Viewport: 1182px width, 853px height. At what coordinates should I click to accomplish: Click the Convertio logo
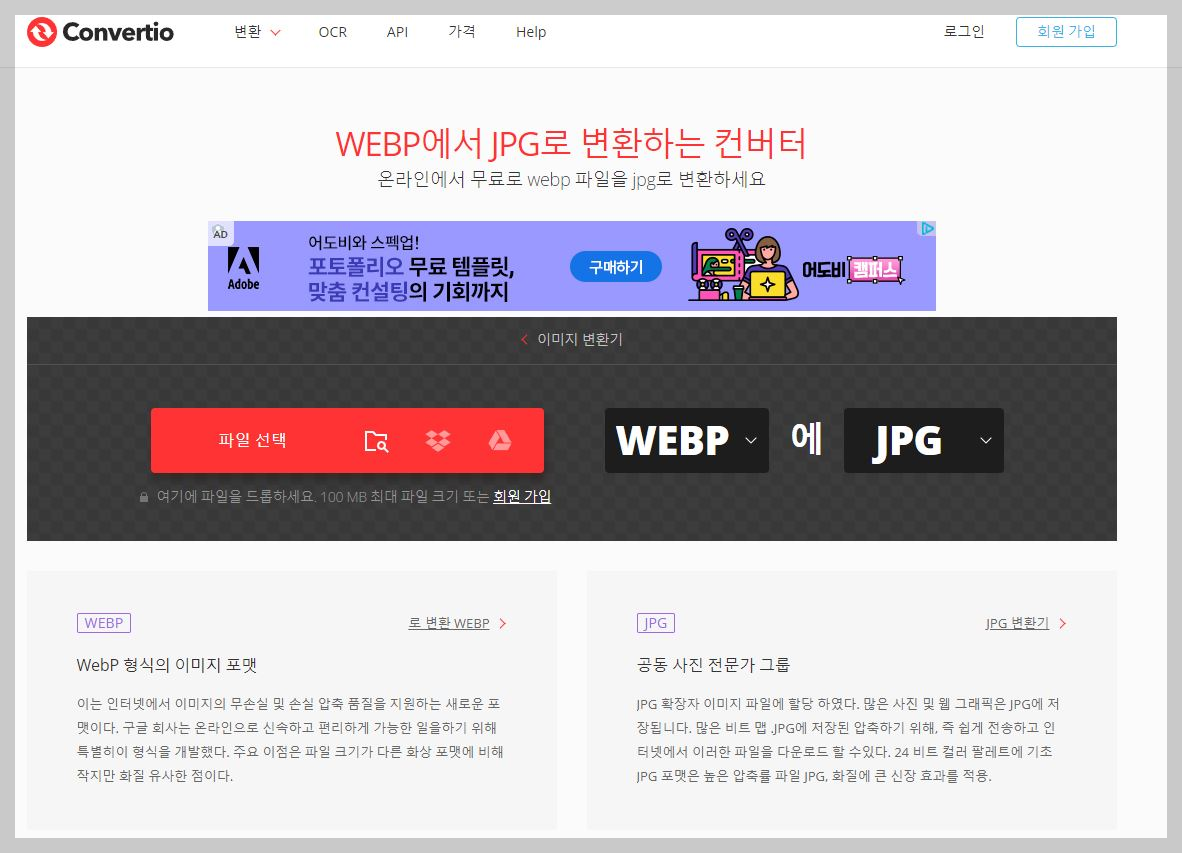click(100, 32)
